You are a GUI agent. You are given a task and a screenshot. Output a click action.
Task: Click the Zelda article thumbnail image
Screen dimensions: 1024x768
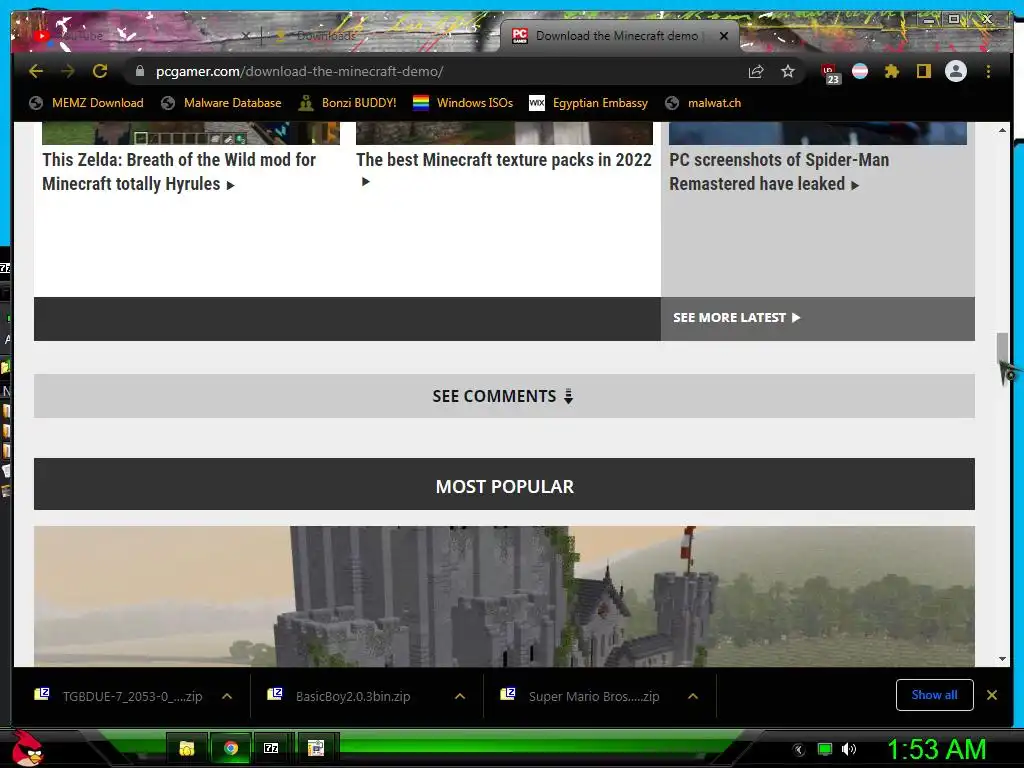click(191, 133)
